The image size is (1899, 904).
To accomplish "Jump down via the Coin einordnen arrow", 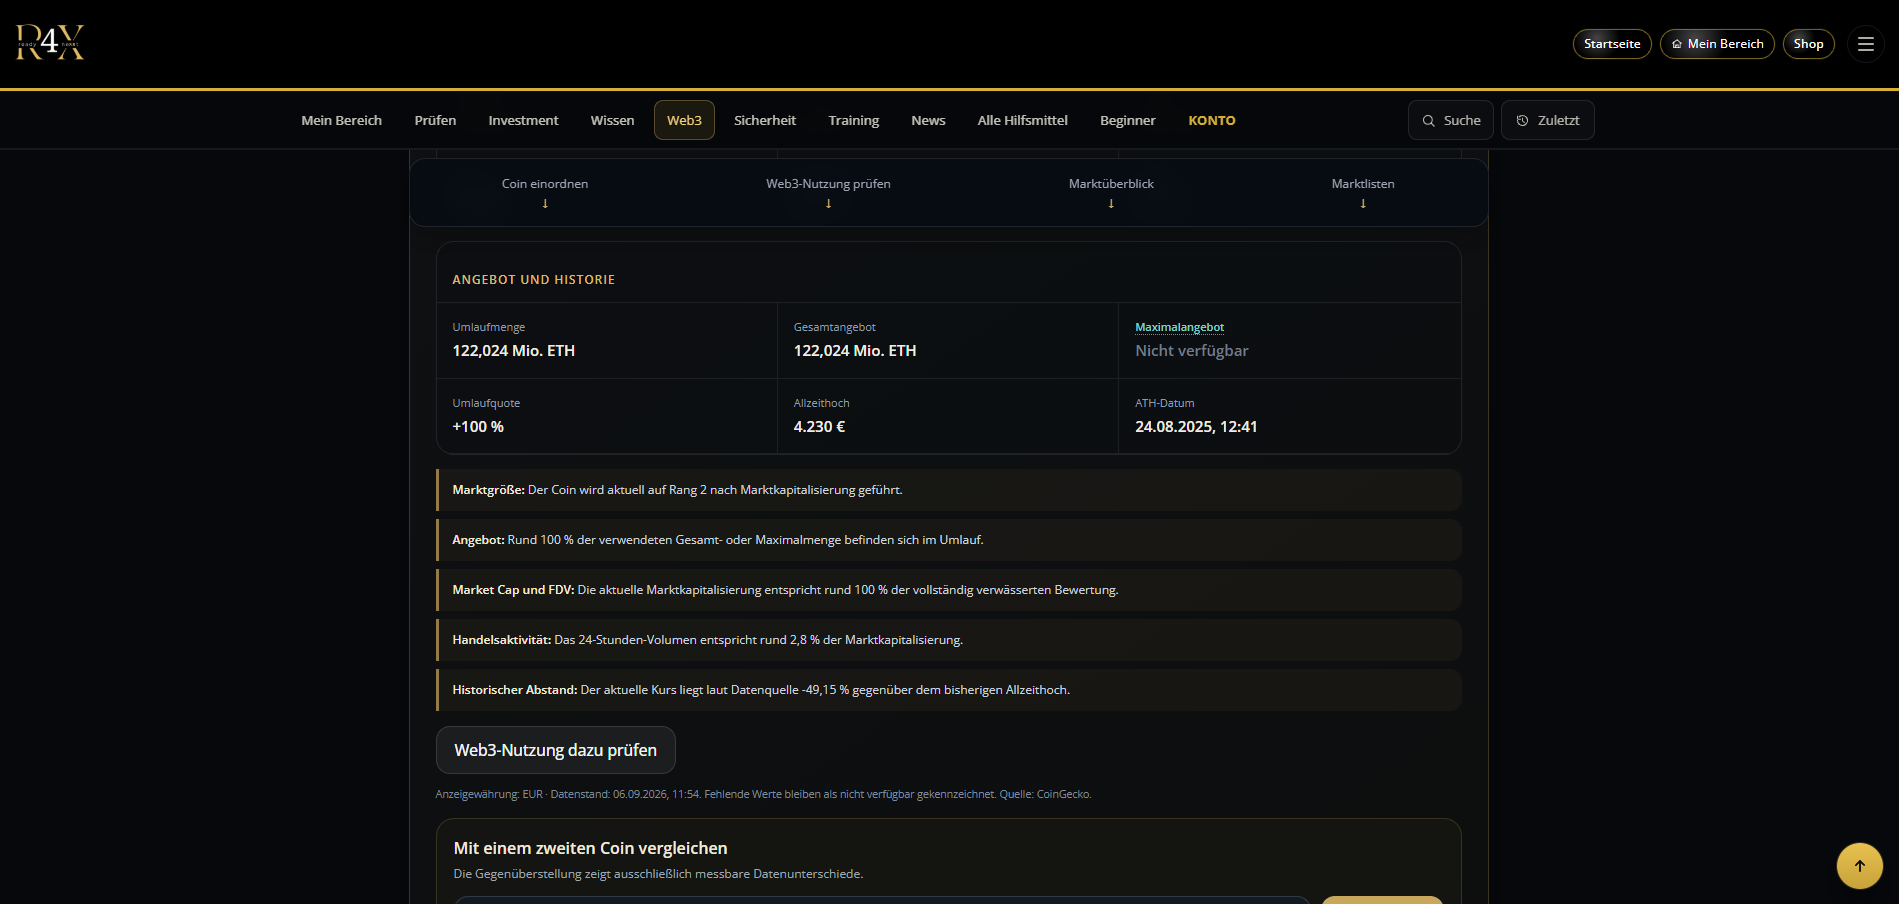I will coord(545,203).
